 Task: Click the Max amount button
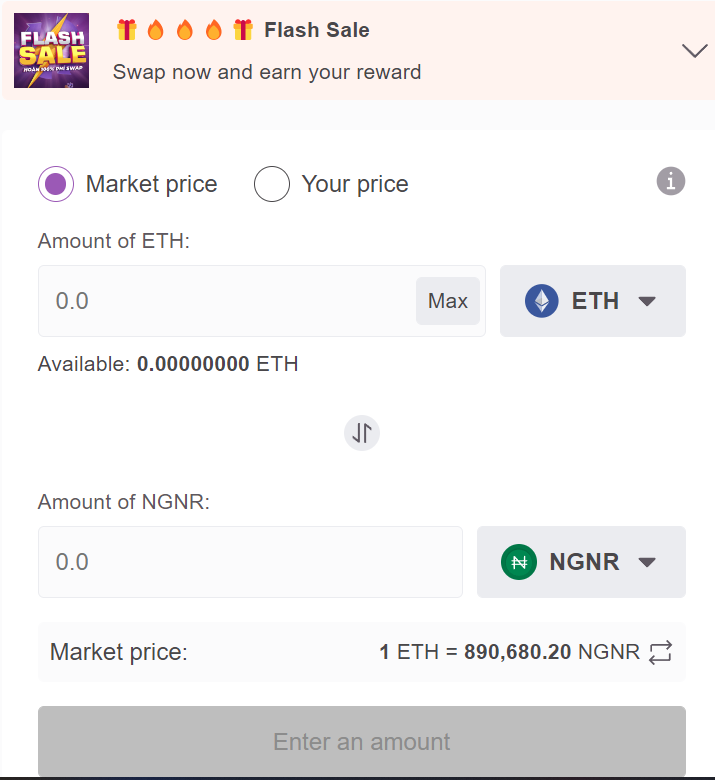pyautogui.click(x=448, y=301)
